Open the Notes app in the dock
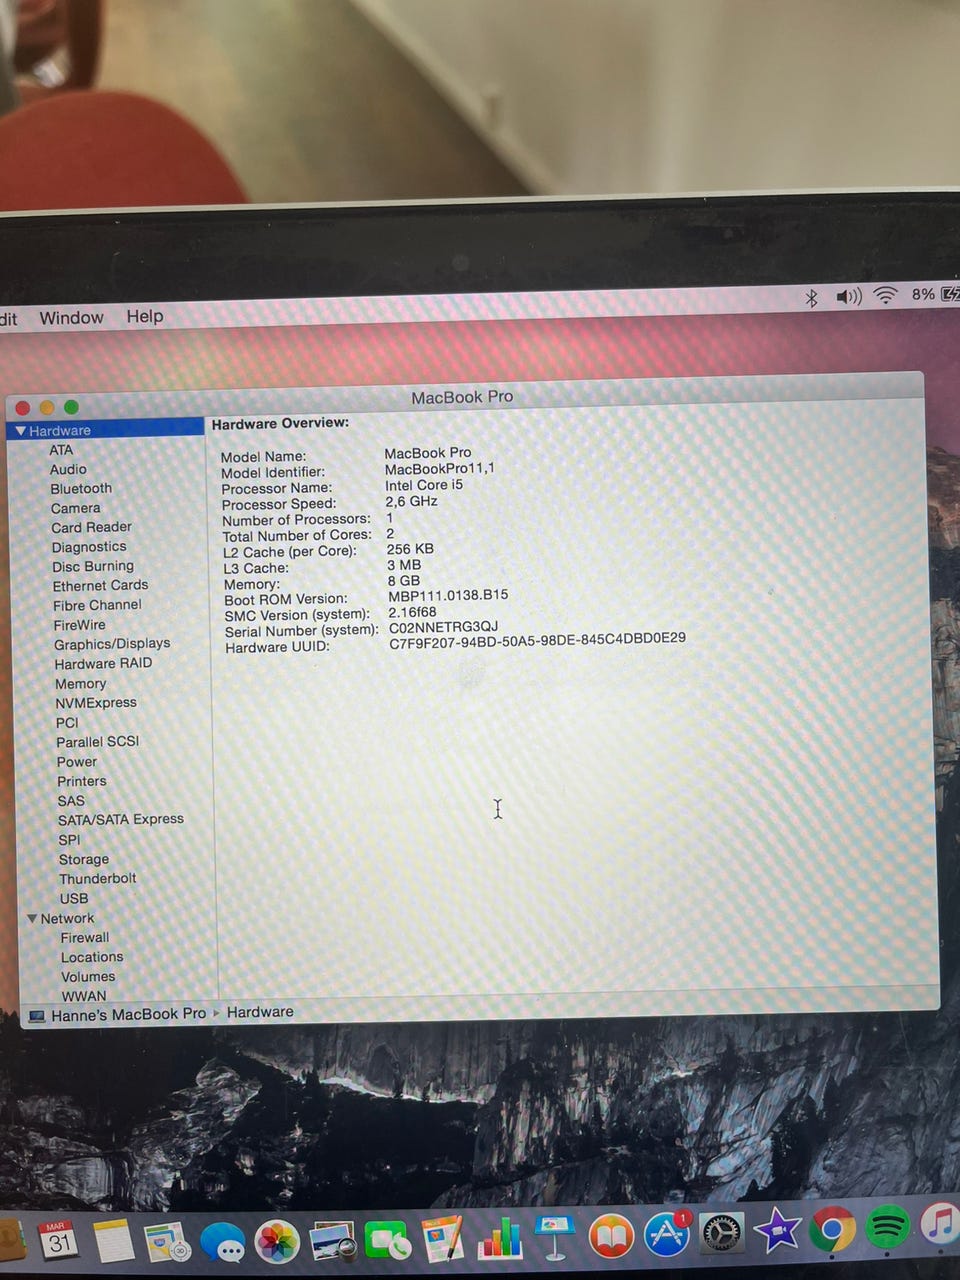The width and height of the screenshot is (960, 1280). click(113, 1240)
